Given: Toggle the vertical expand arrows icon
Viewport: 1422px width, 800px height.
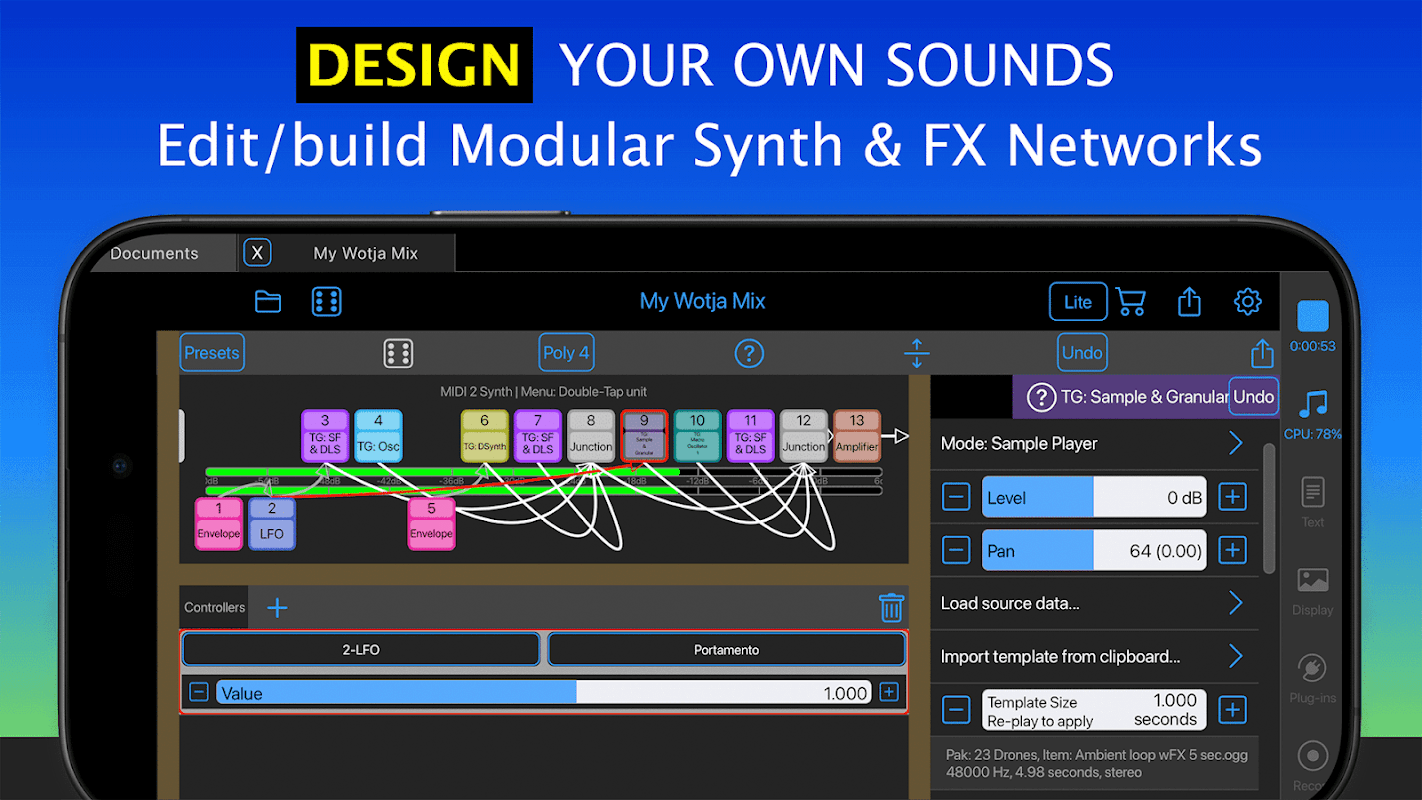Looking at the screenshot, I should click(917, 353).
